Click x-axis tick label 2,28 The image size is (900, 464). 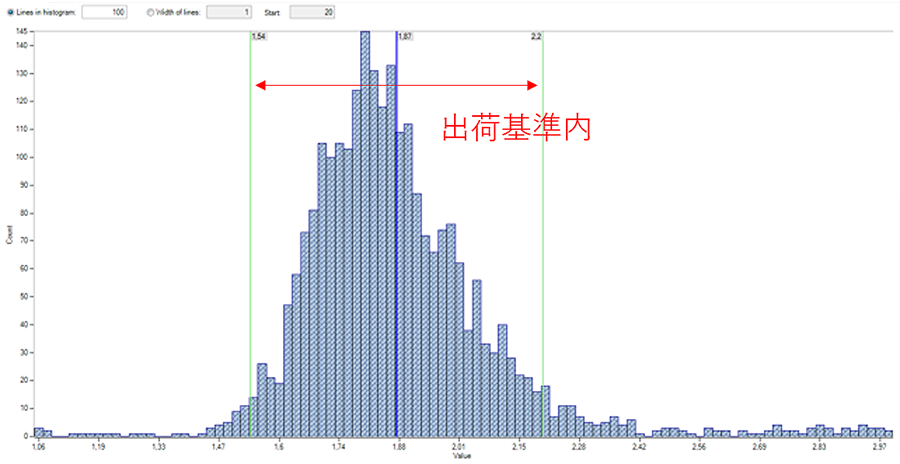click(x=579, y=446)
